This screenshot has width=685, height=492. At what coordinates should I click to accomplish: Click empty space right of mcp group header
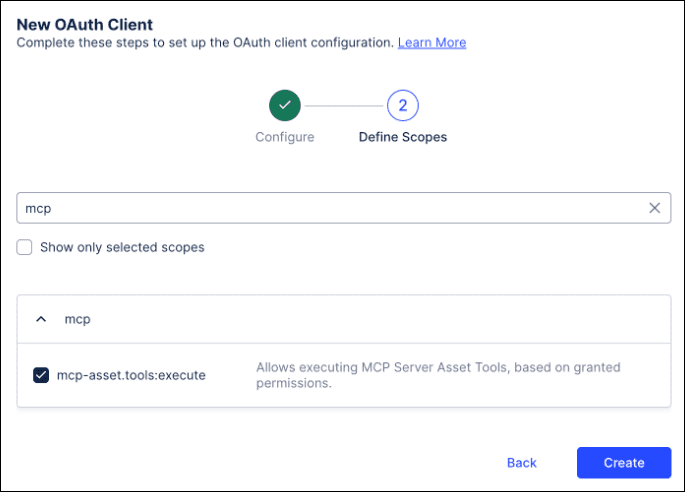click(400, 319)
